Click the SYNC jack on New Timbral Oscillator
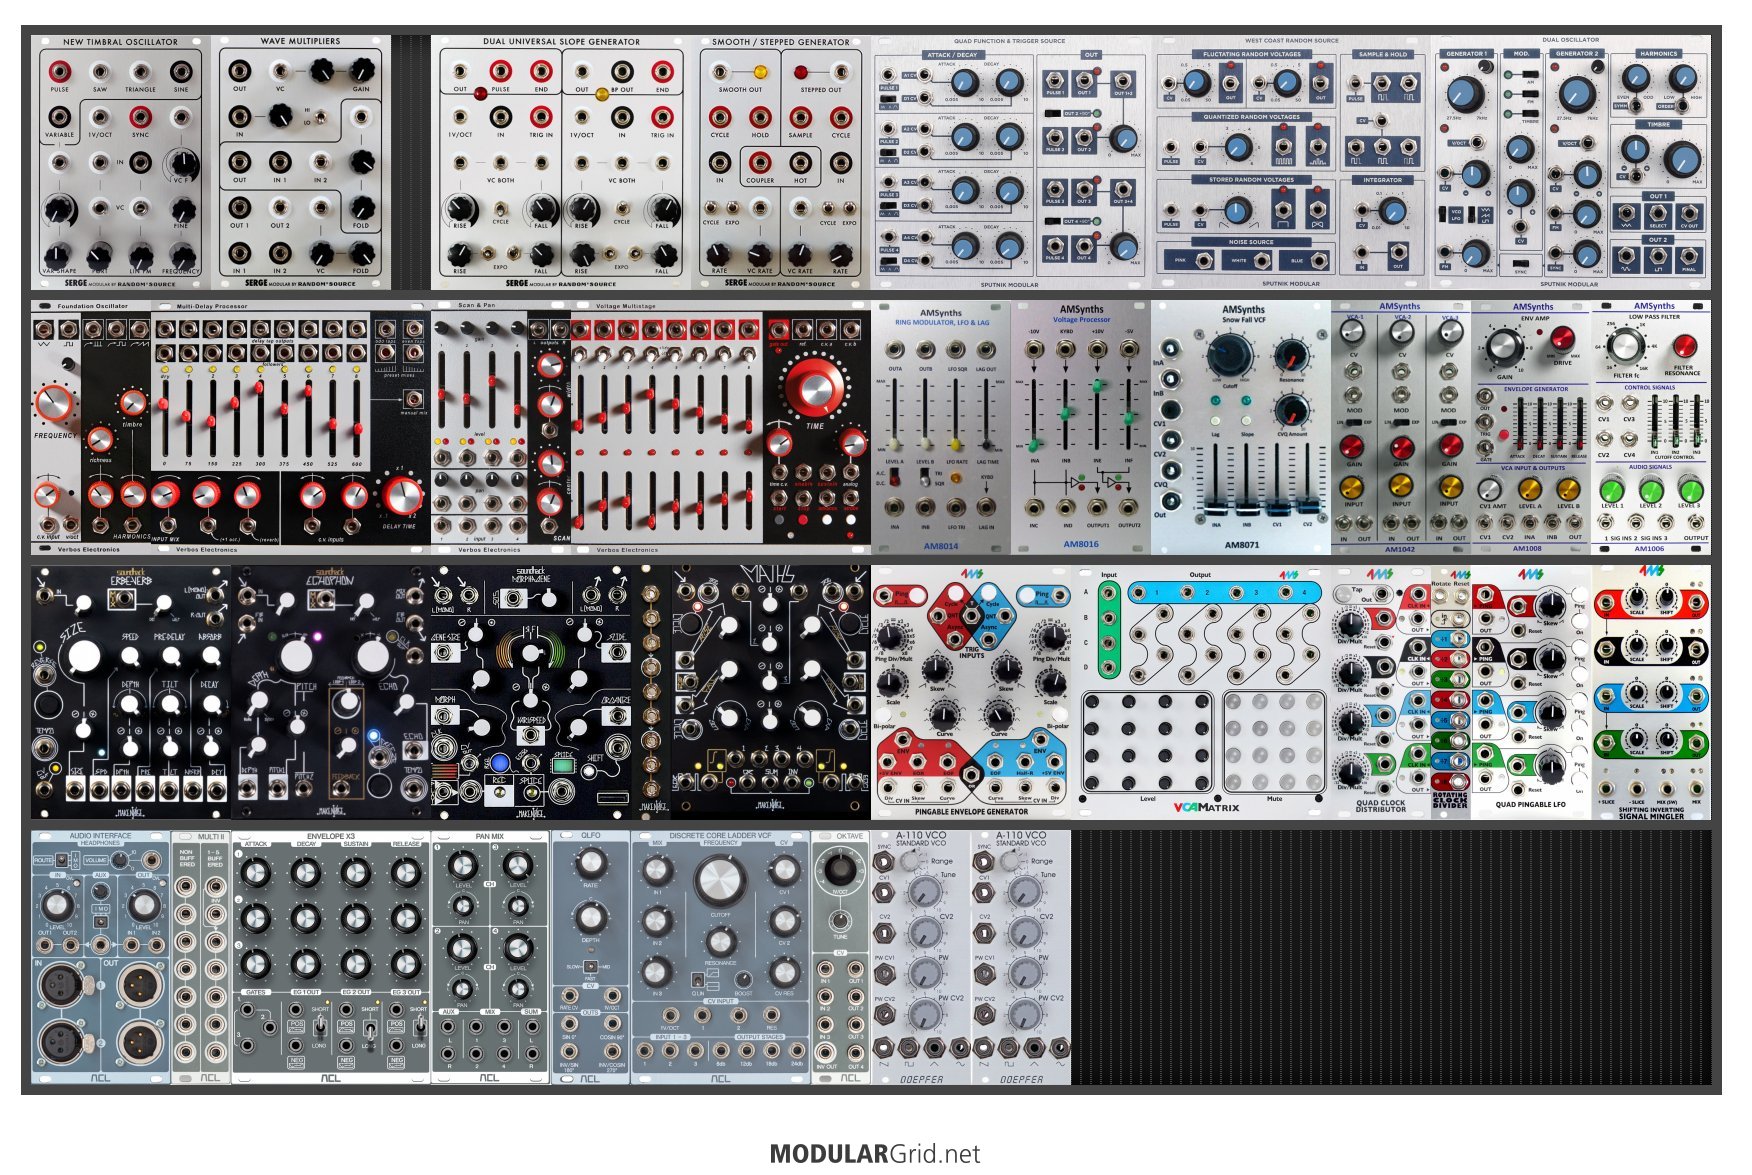The width and height of the screenshot is (1752, 1175). (140, 117)
